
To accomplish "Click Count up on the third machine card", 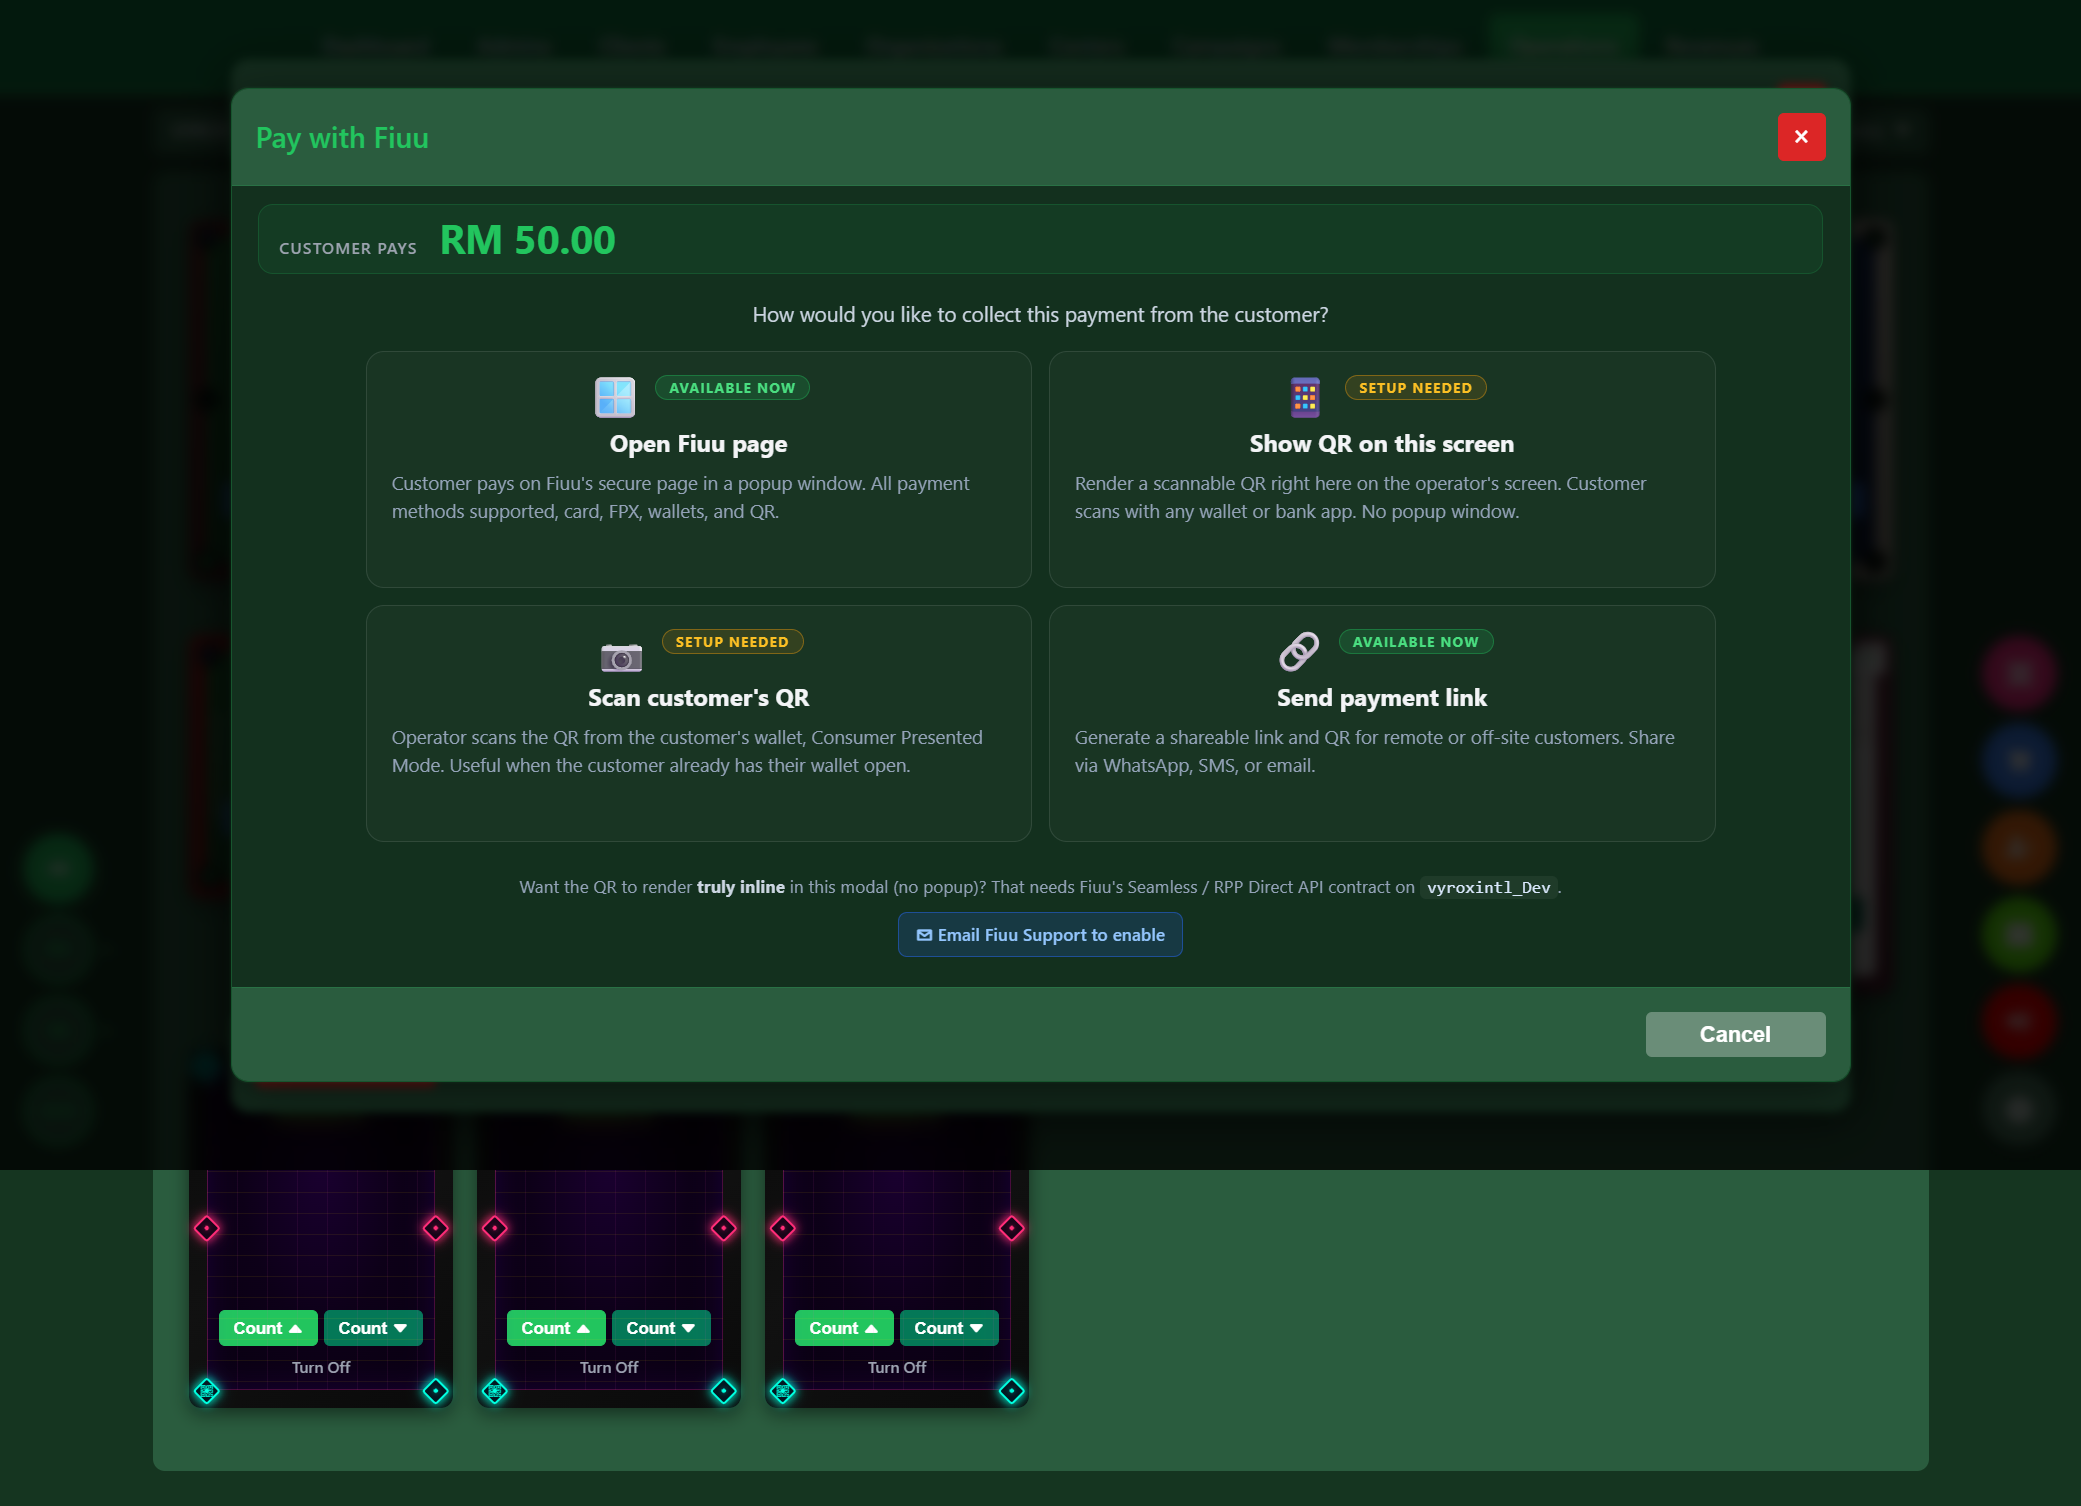I will [844, 1328].
